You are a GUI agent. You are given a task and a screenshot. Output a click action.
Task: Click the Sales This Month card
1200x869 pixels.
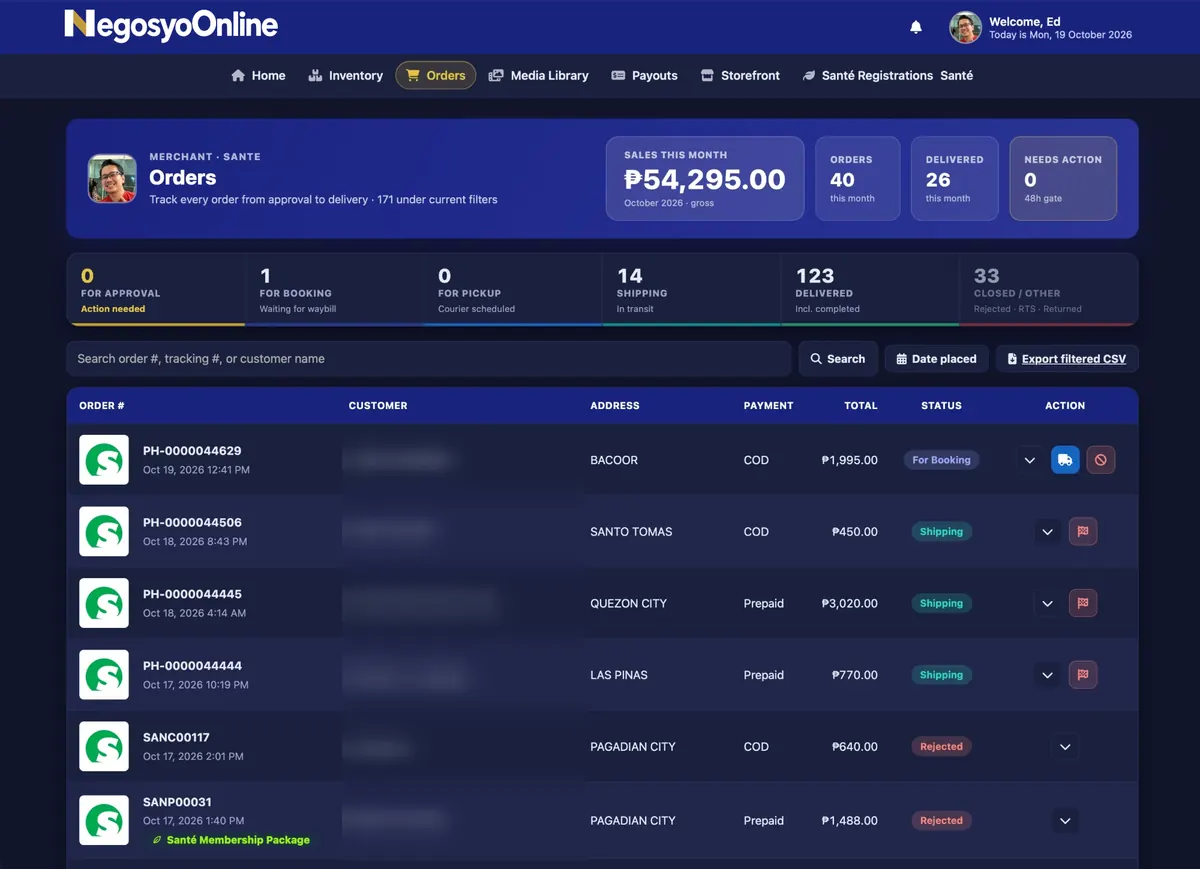[705, 178]
